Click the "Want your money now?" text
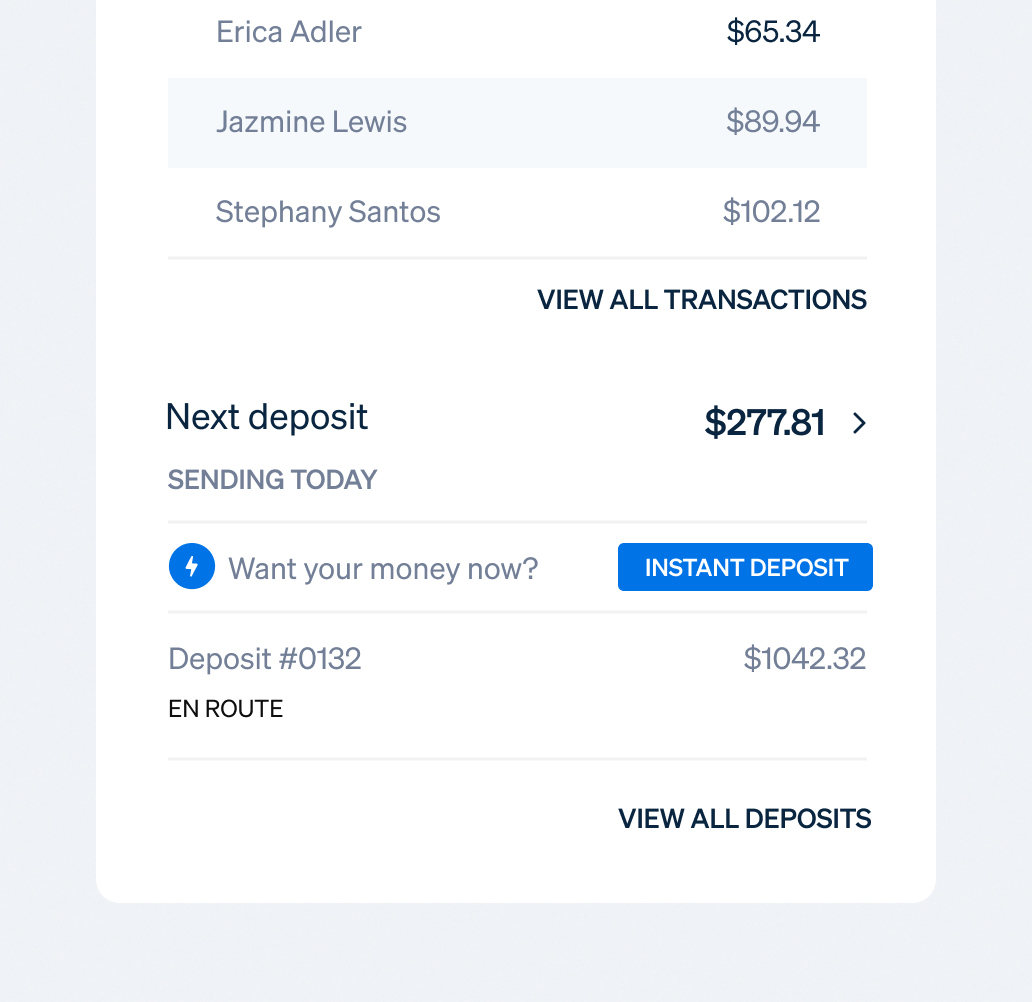The image size is (1032, 1002). pyautogui.click(x=383, y=569)
